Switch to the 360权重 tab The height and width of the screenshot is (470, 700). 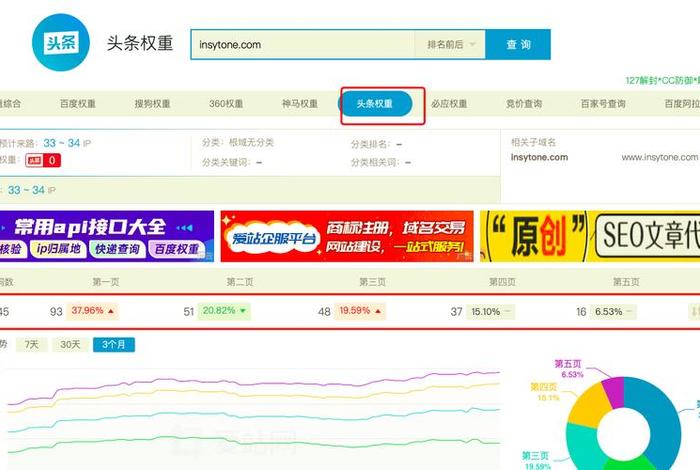point(226,104)
